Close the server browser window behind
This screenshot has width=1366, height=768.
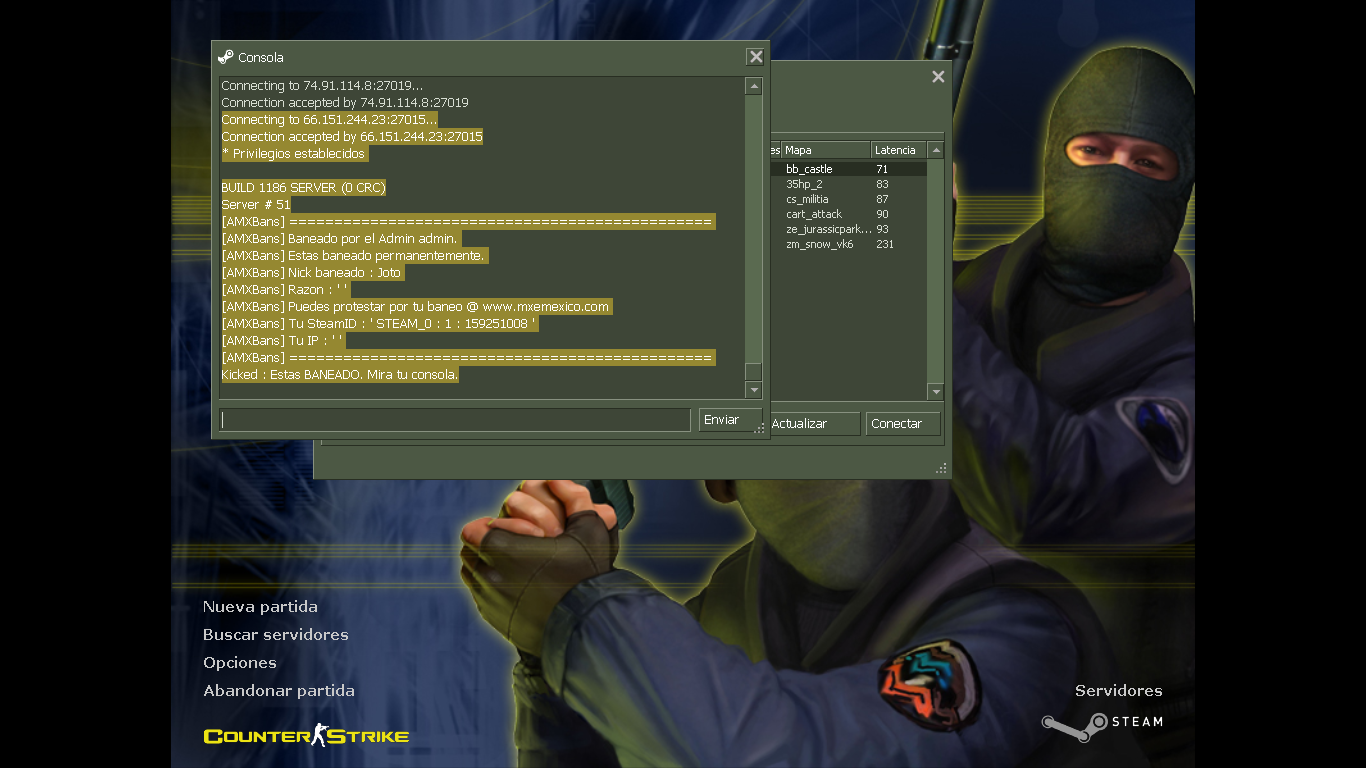[938, 77]
